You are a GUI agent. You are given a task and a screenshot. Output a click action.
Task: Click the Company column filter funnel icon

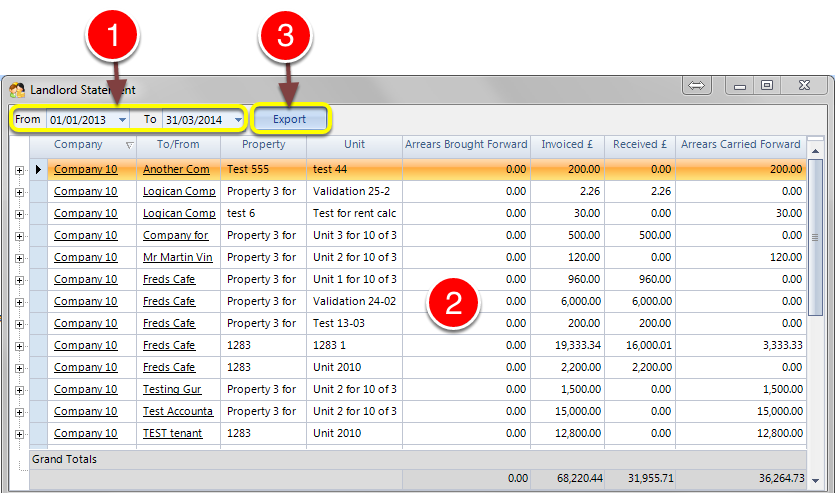[x=129, y=145]
